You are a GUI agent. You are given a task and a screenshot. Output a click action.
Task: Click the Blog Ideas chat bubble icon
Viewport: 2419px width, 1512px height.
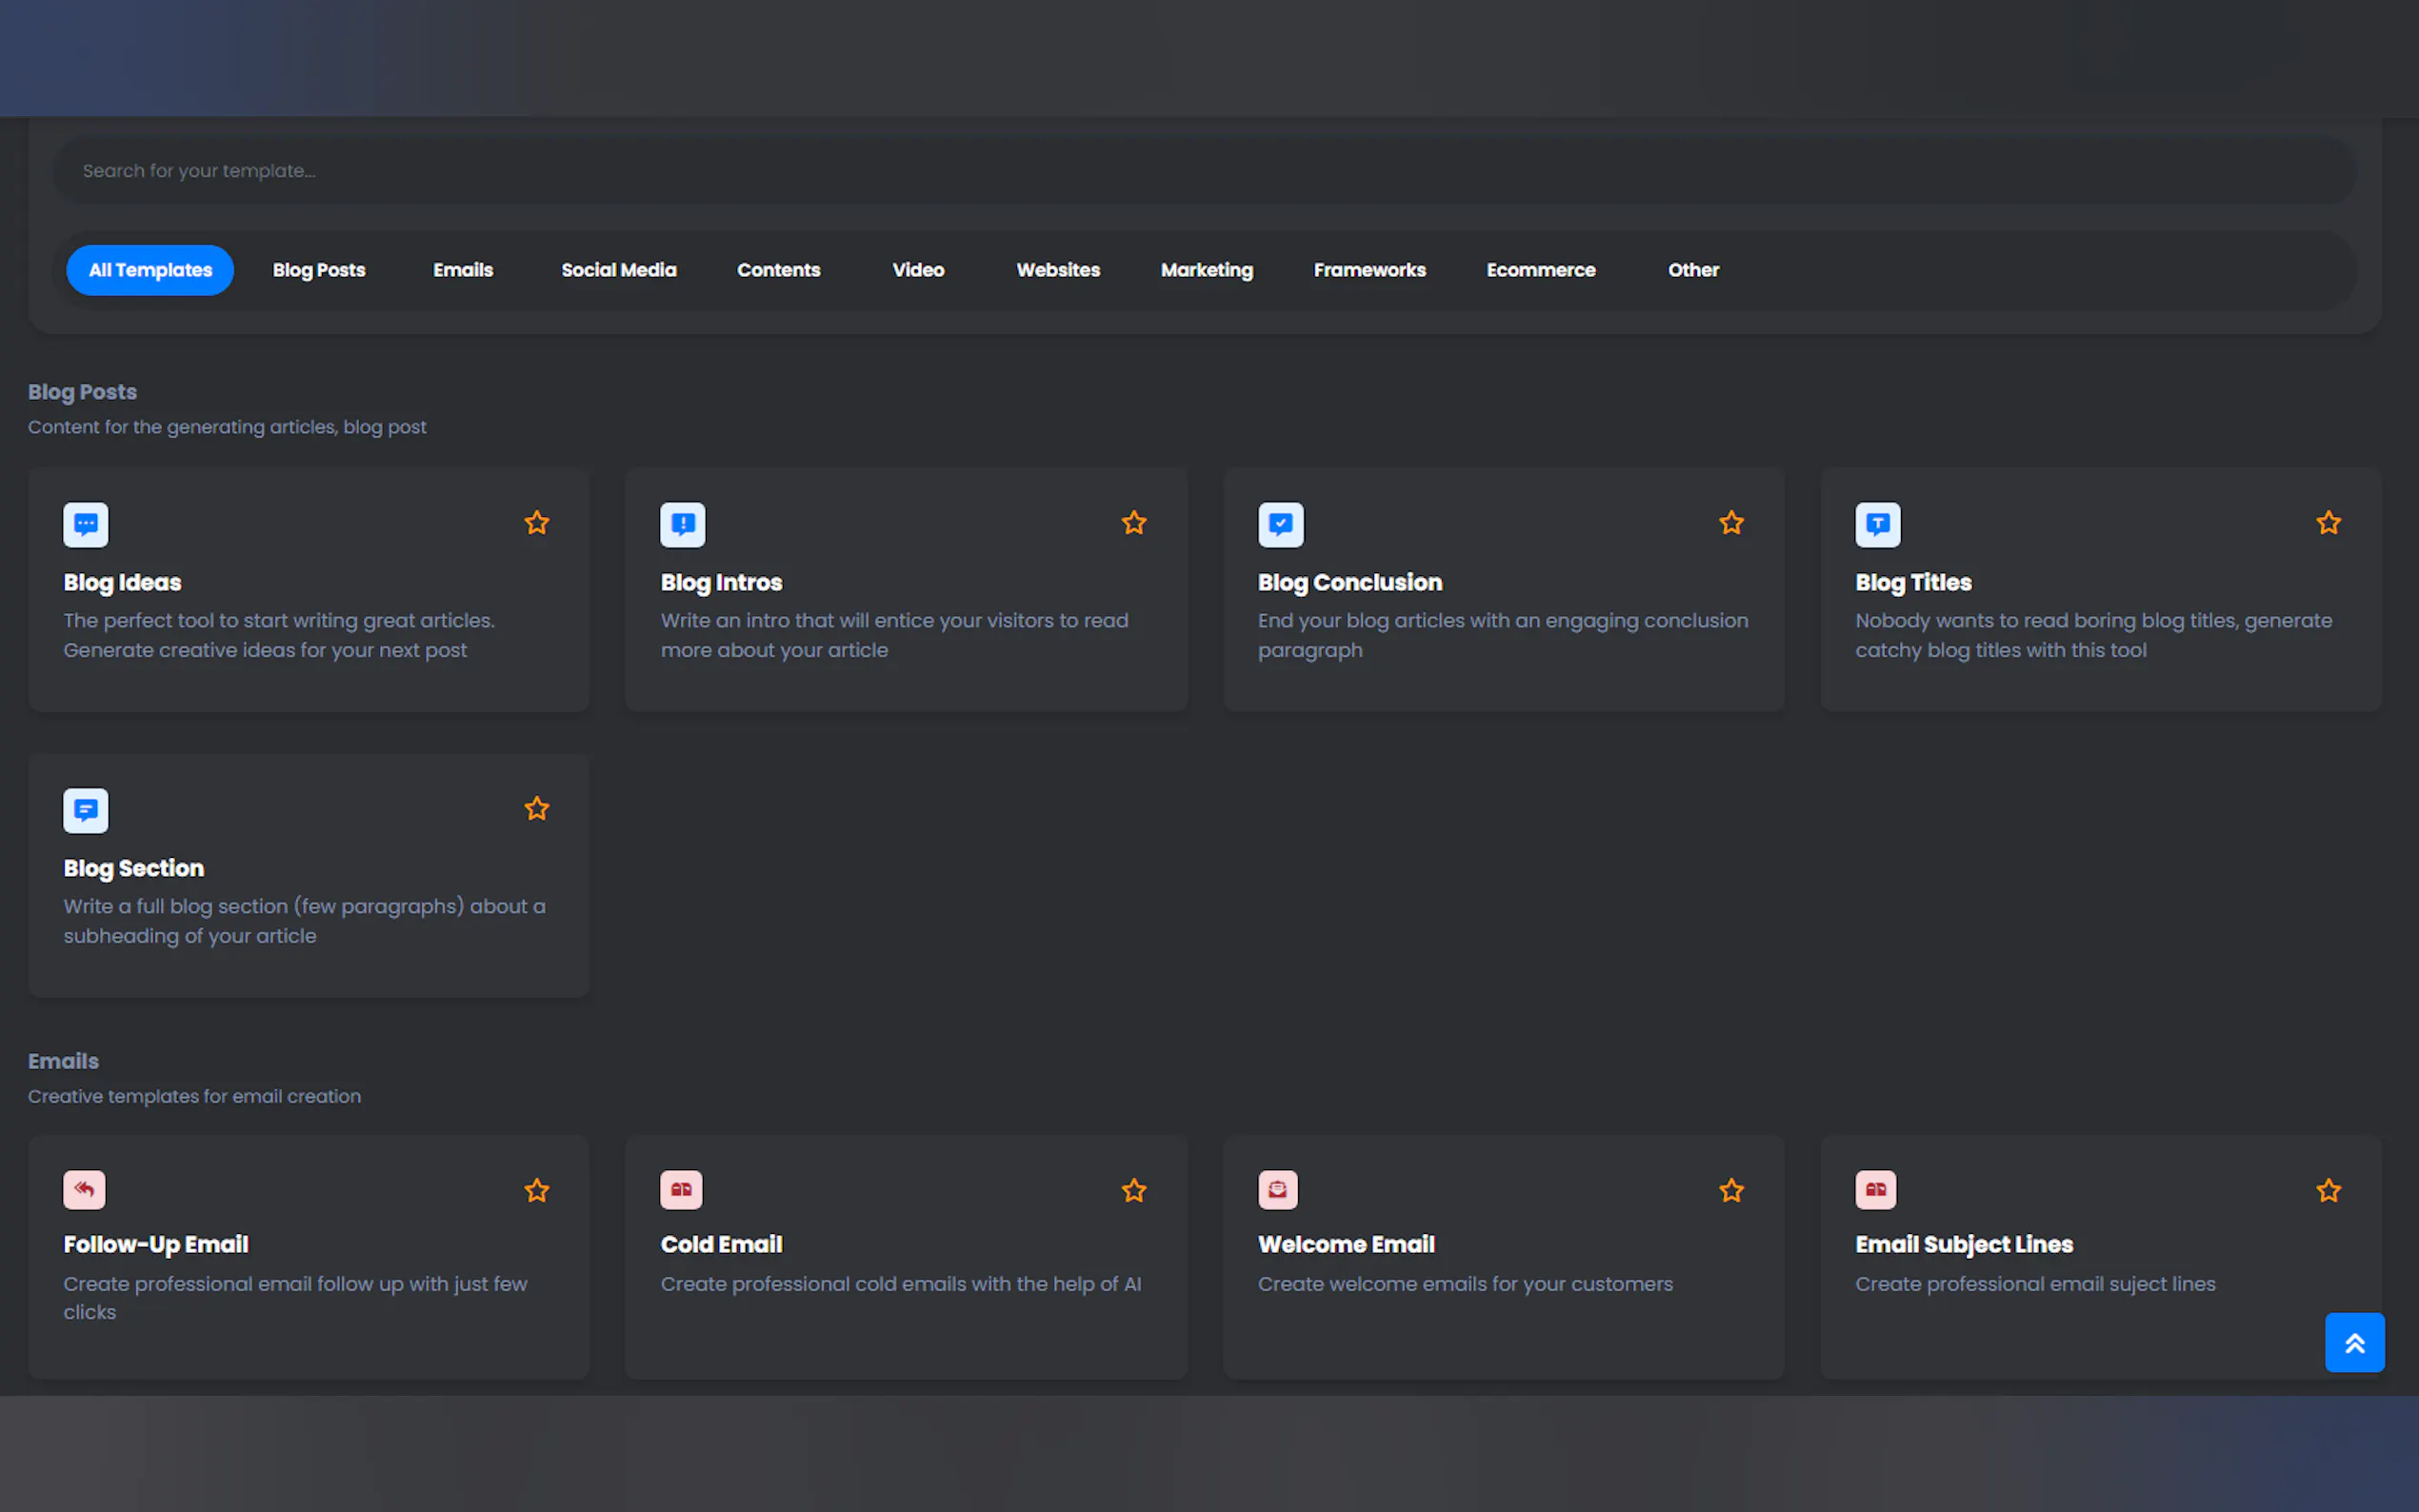pos(86,524)
